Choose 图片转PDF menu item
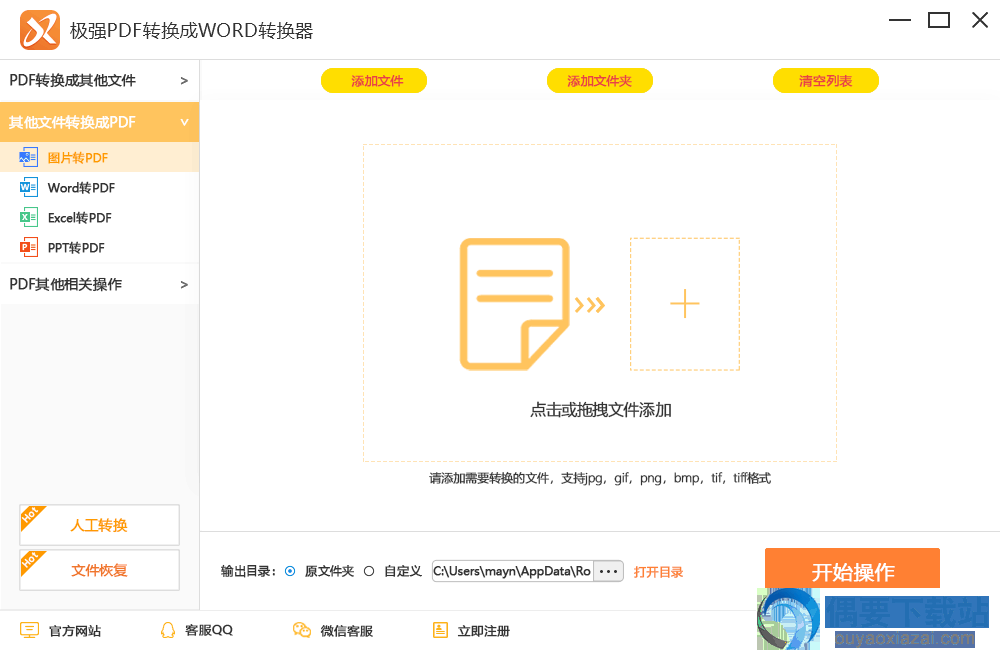 (99, 157)
